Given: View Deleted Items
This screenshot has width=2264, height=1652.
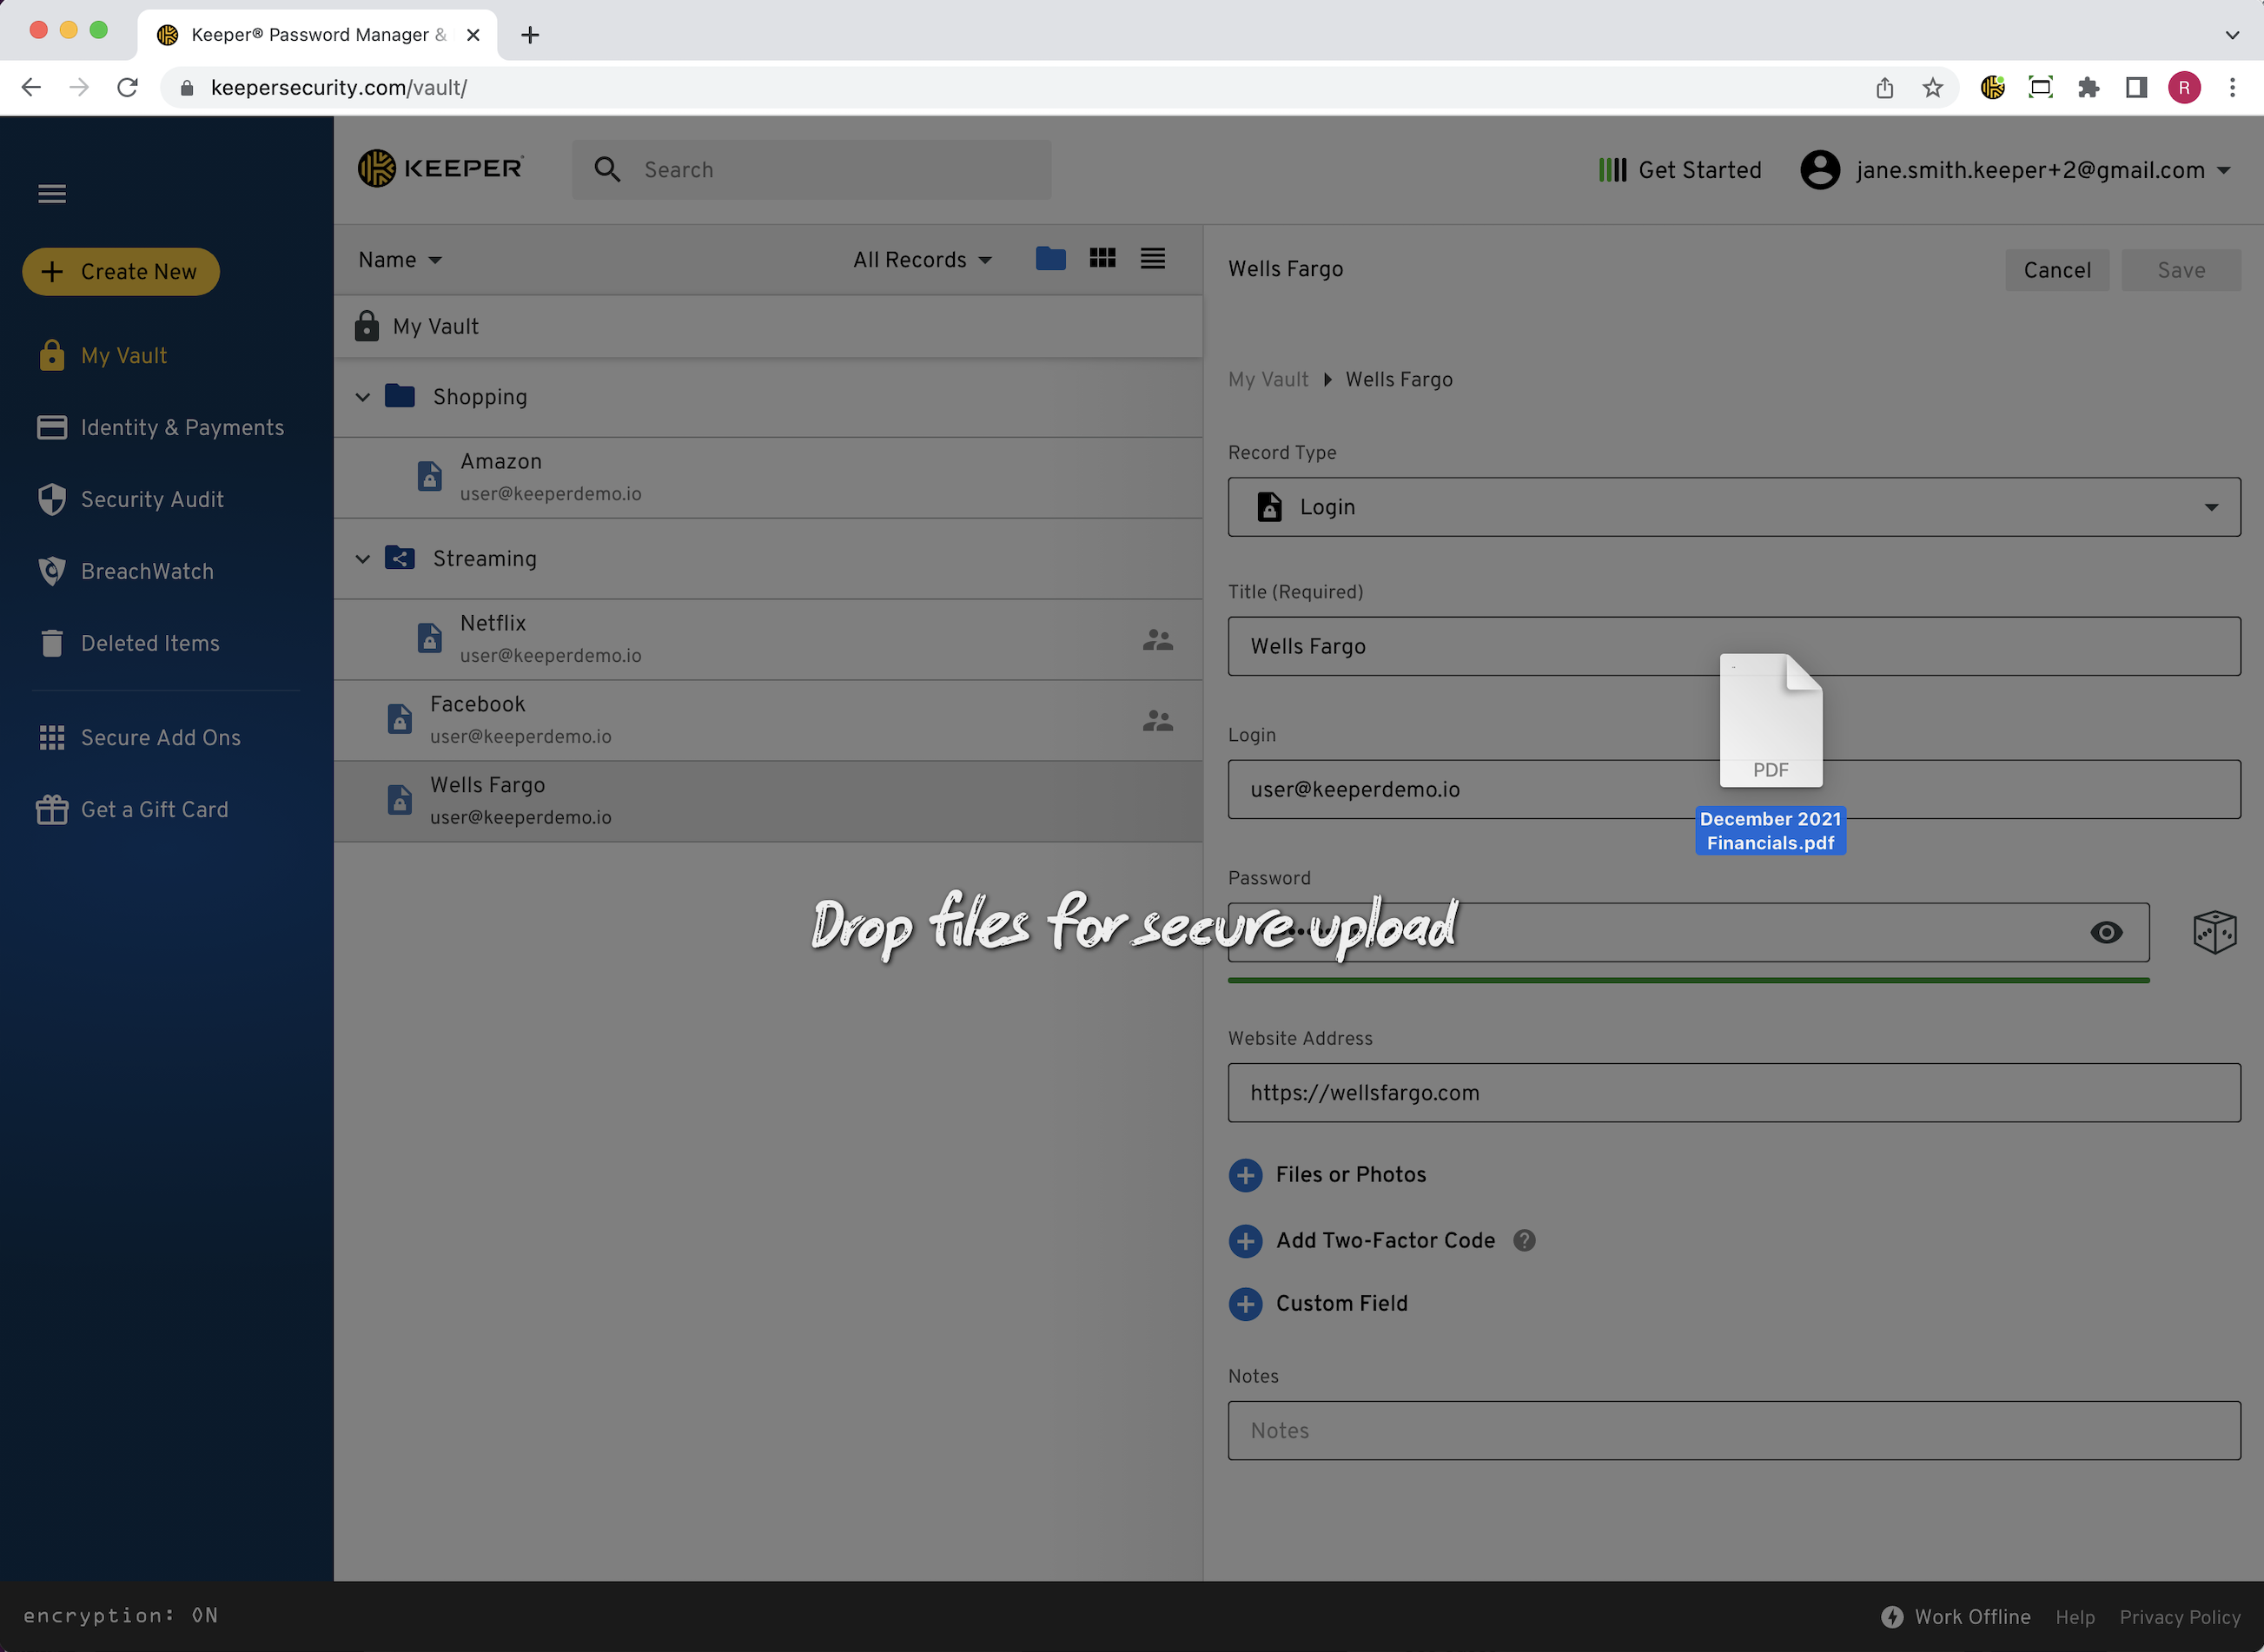Looking at the screenshot, I should coord(129,644).
